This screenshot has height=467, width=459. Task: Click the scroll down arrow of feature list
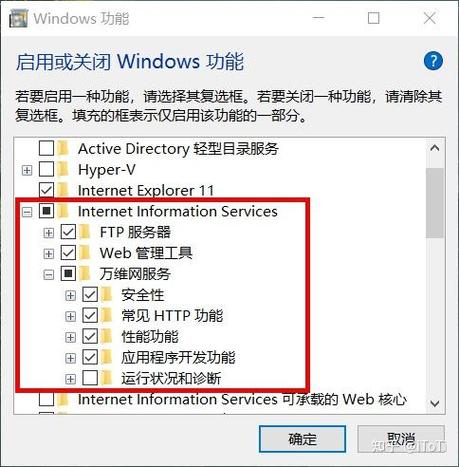click(435, 404)
